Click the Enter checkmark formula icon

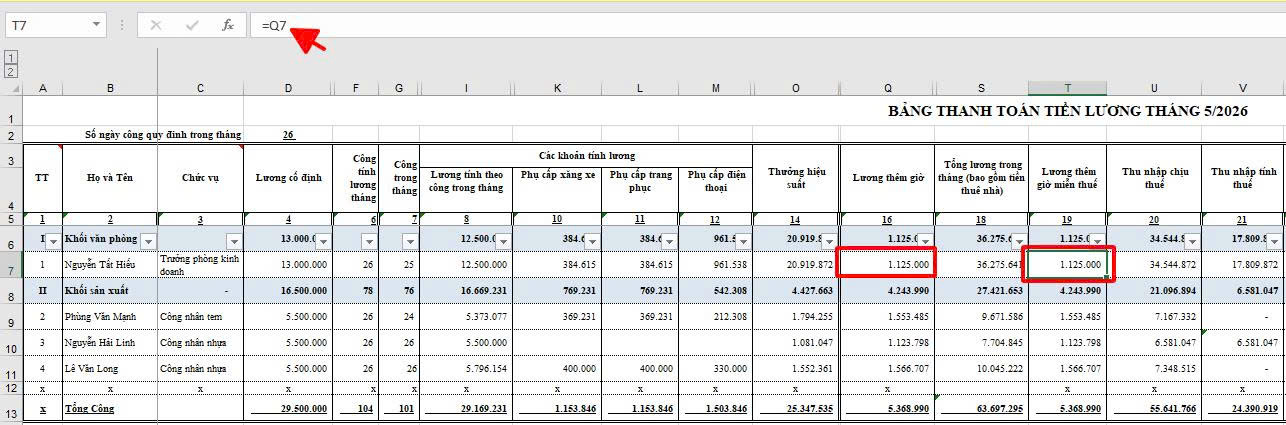pos(192,25)
